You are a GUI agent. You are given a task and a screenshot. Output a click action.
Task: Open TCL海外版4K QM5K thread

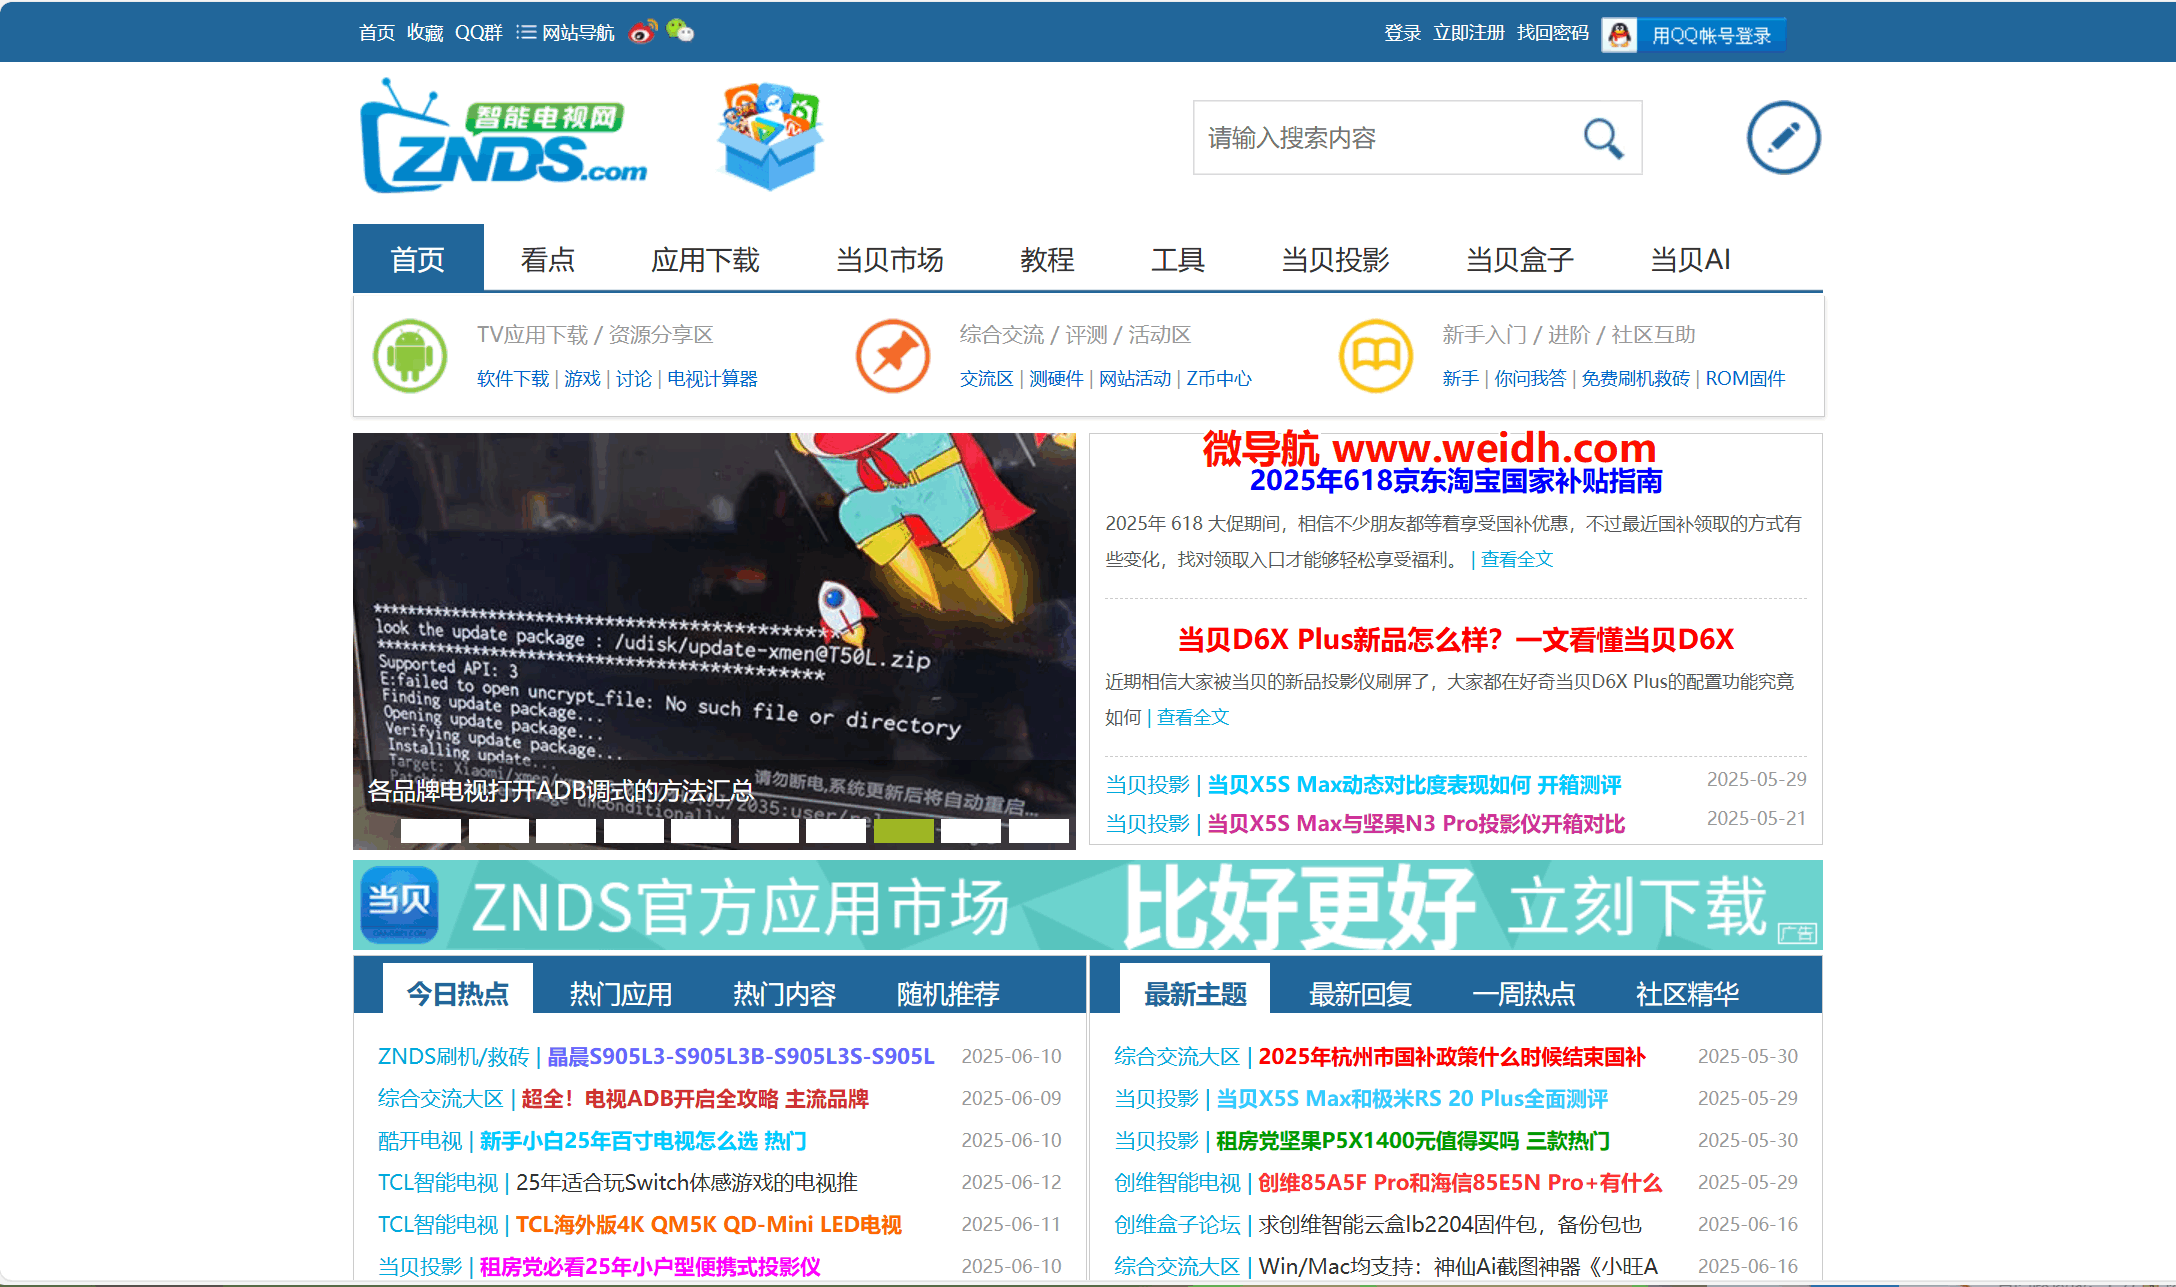[x=709, y=1225]
